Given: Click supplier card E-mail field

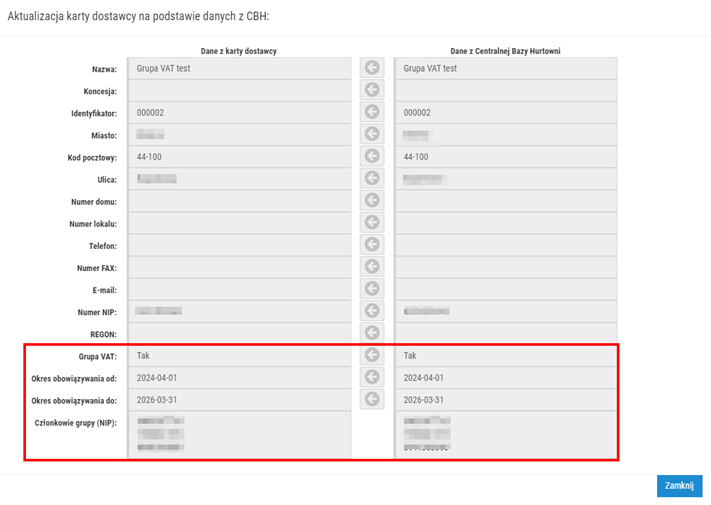Looking at the screenshot, I should pos(239,289).
